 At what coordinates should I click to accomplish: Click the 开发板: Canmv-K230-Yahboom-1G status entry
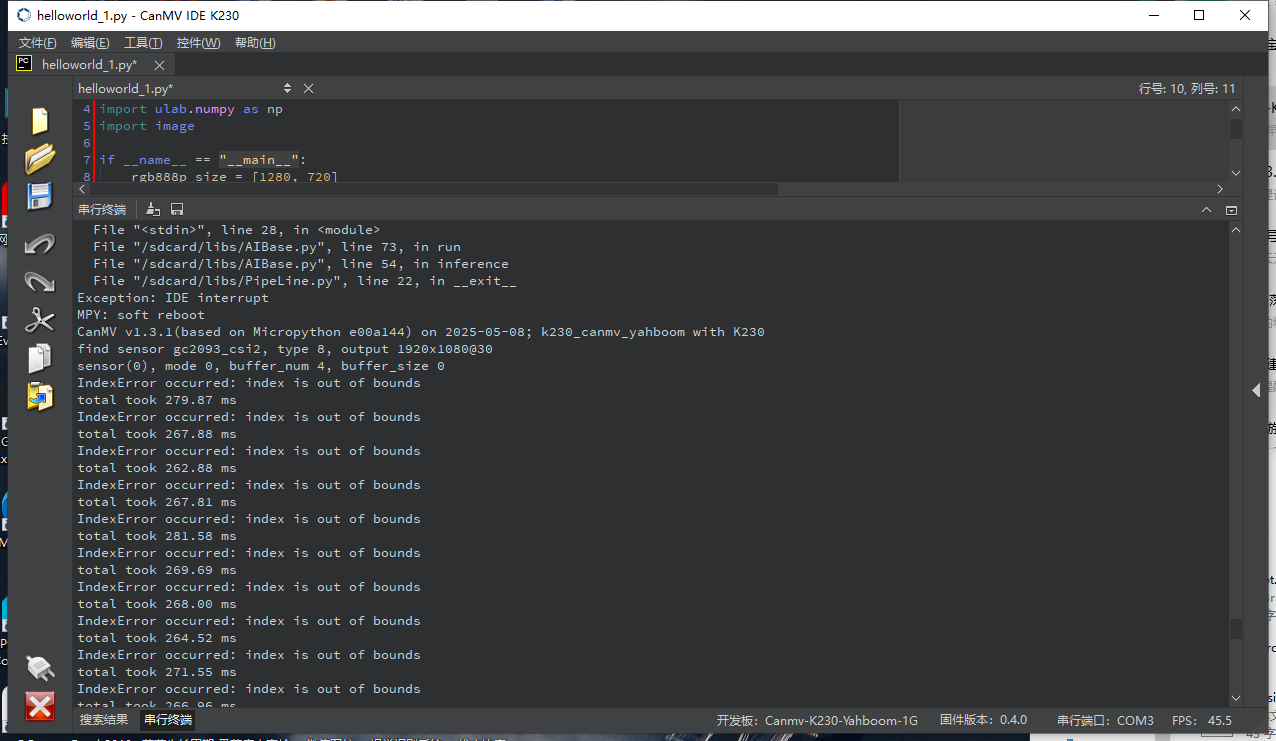tap(817, 720)
